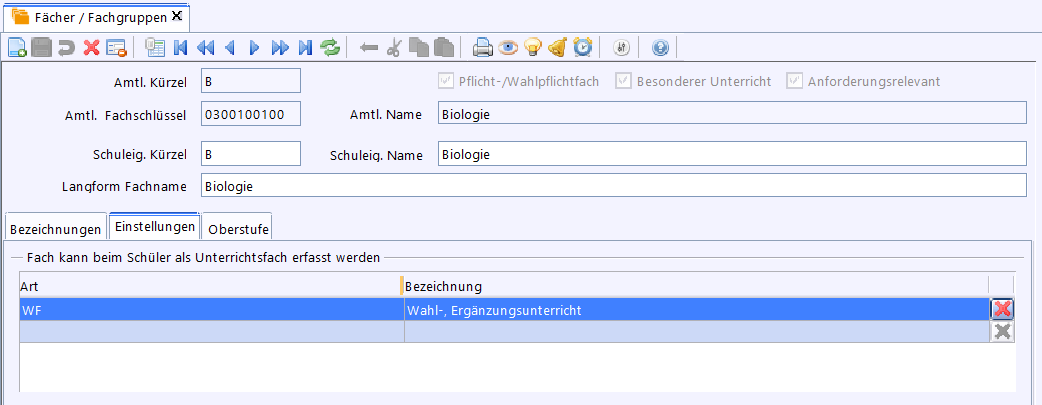Click the Amtl. Fachschlüssel field
This screenshot has width=1042, height=405.
point(251,114)
